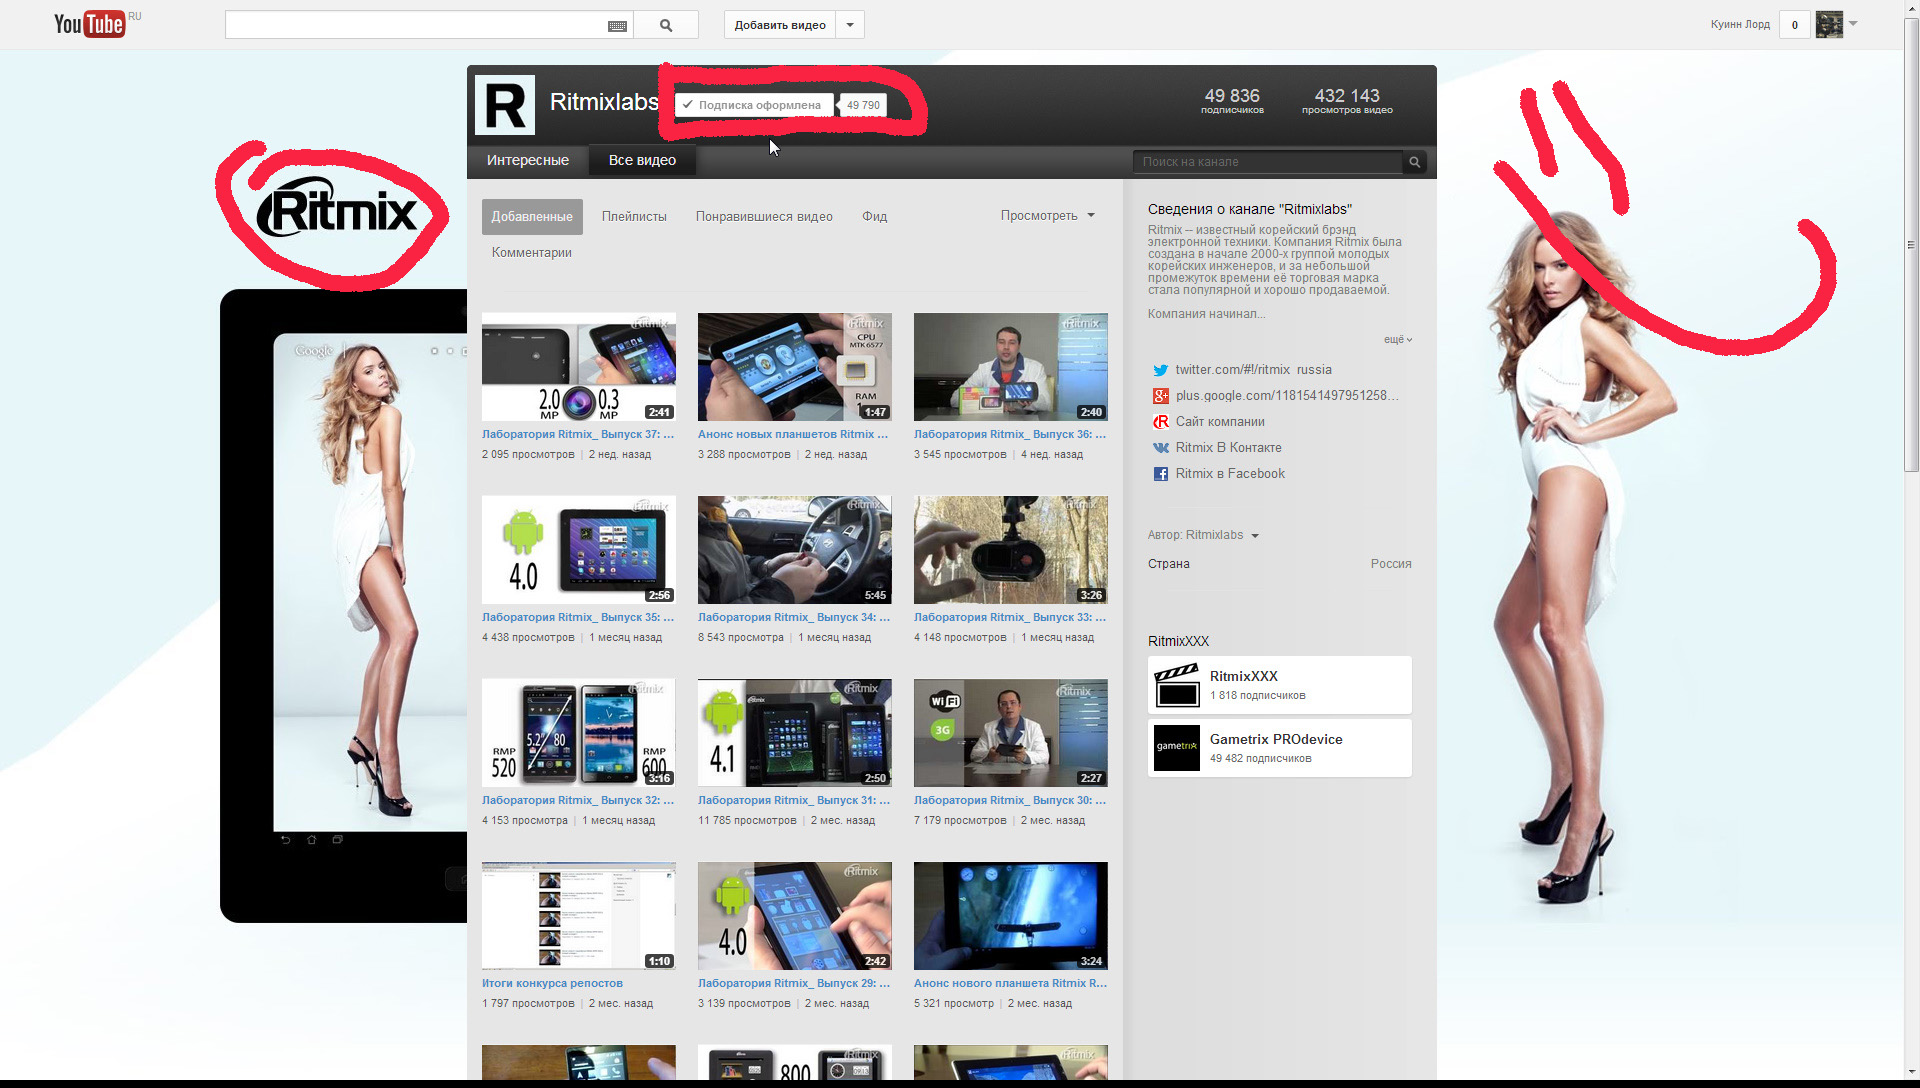Screen dimensions: 1920x1088
Task: Click the 'Gametrix PROdevice' channel link
Action: pos(1275,740)
